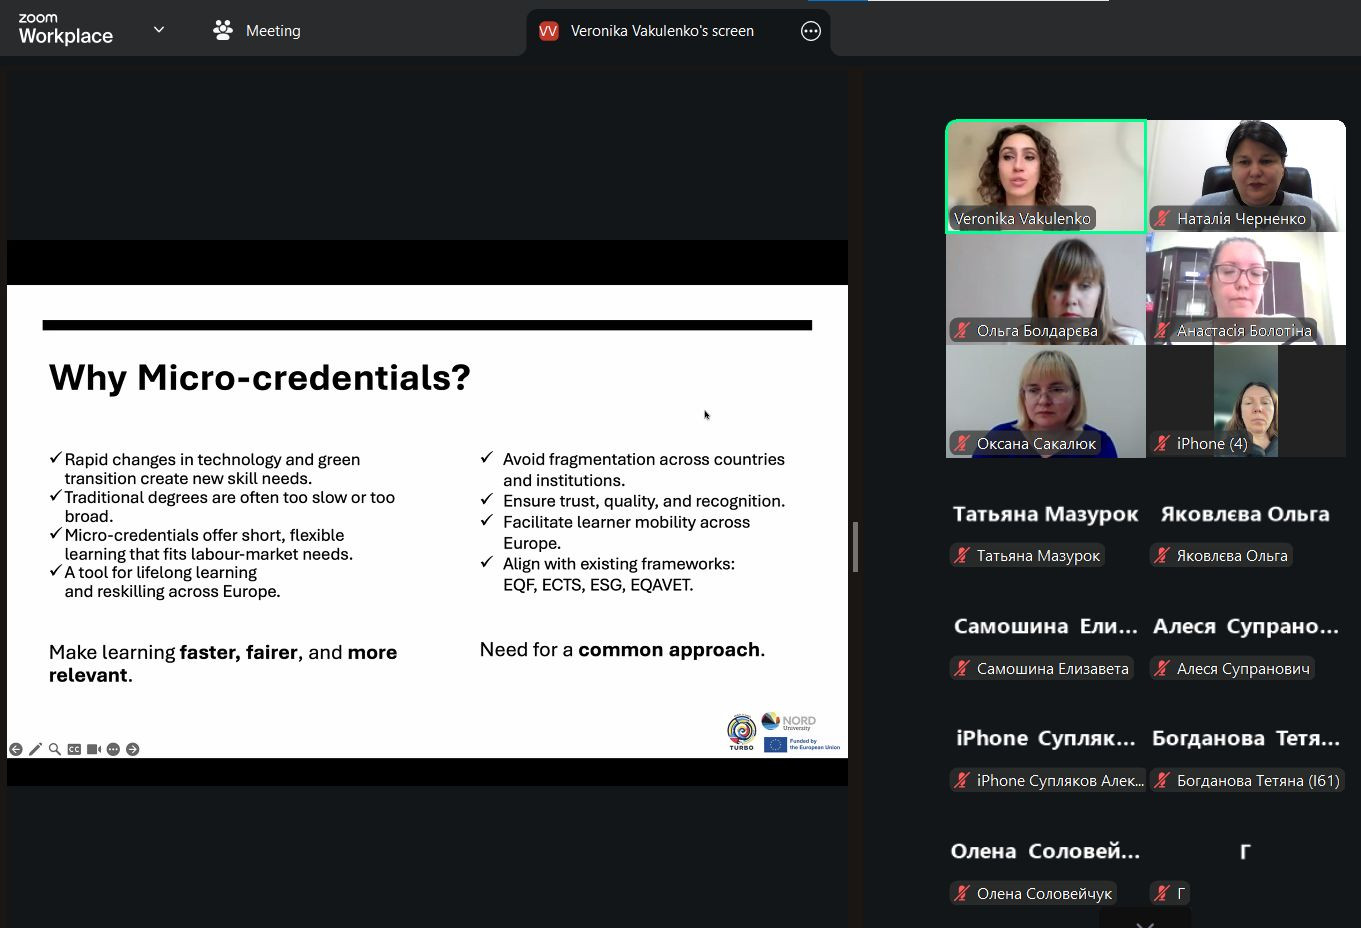Click the CC subtitles icon on the slide
Image resolution: width=1361 pixels, height=928 pixels.
tap(74, 749)
